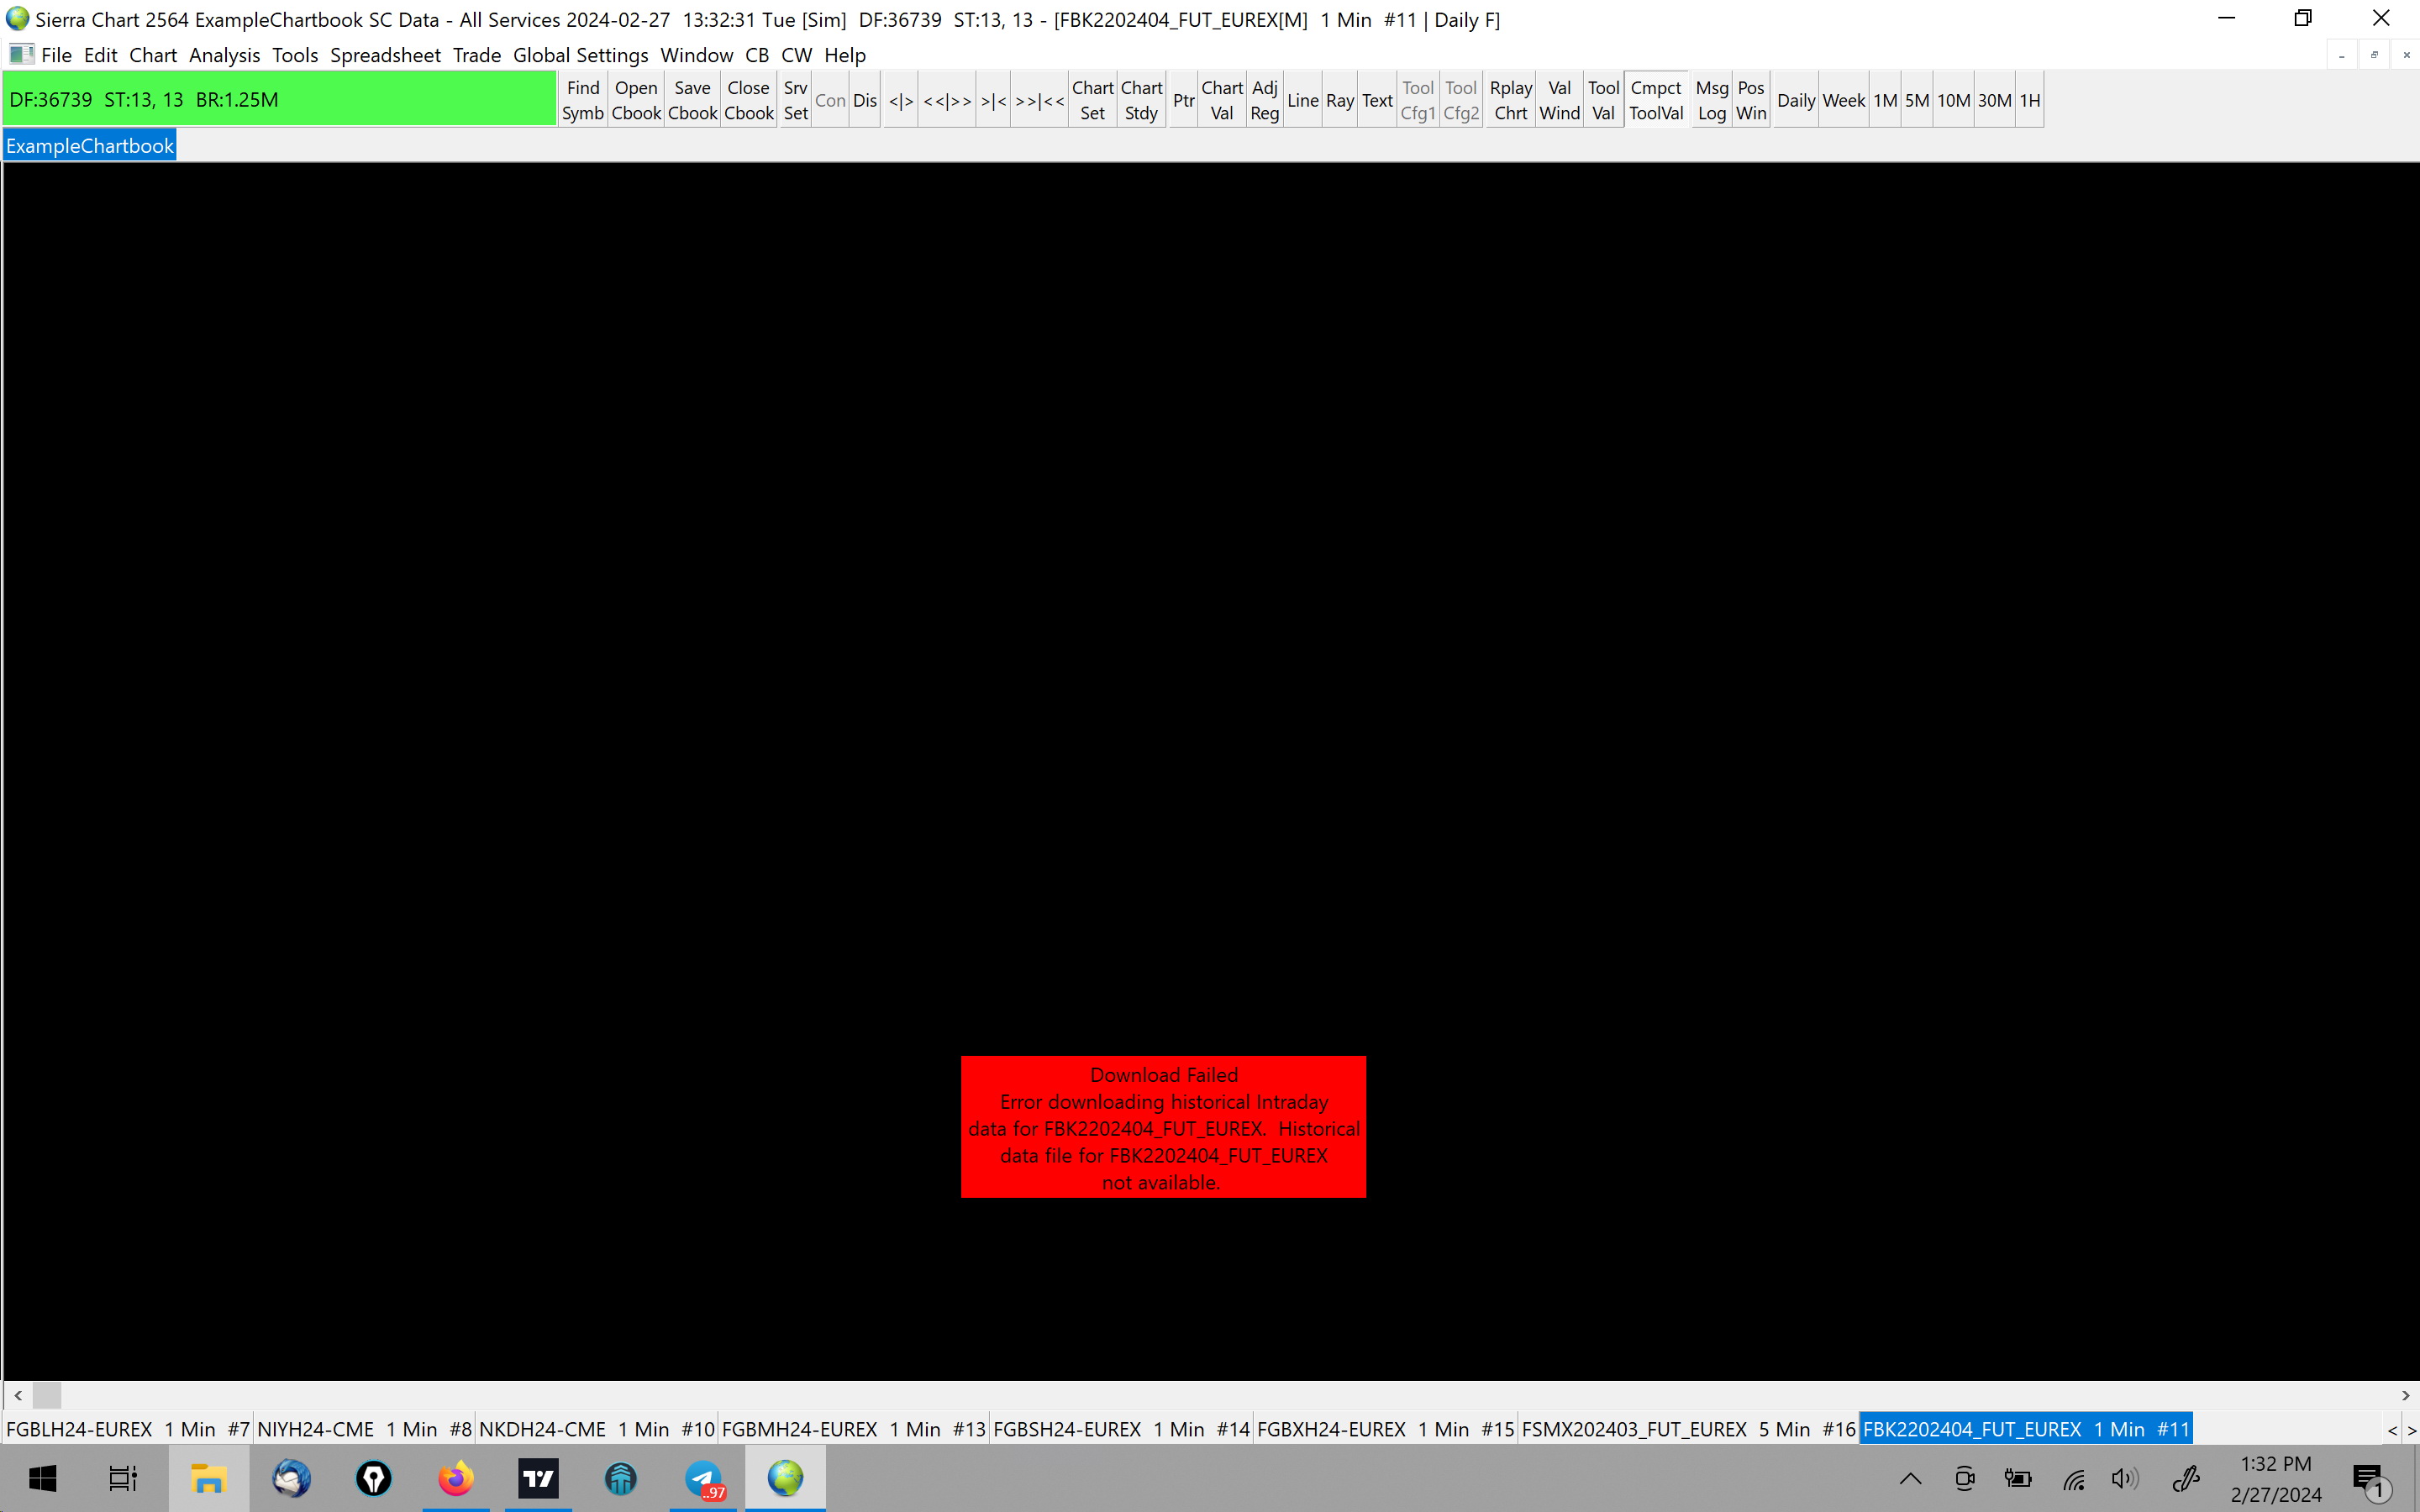Switch chart to Daily bars
This screenshot has width=2420, height=1512.
(1795, 100)
